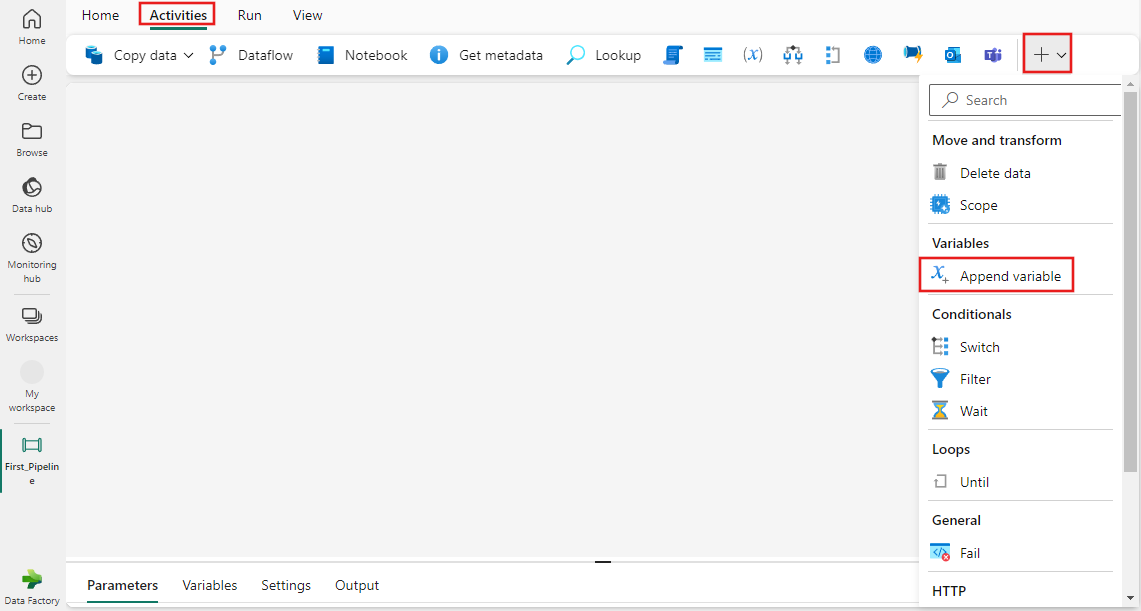Screen dimensions: 1141x611
Task: Click the Teams activity icon
Action: (x=993, y=55)
